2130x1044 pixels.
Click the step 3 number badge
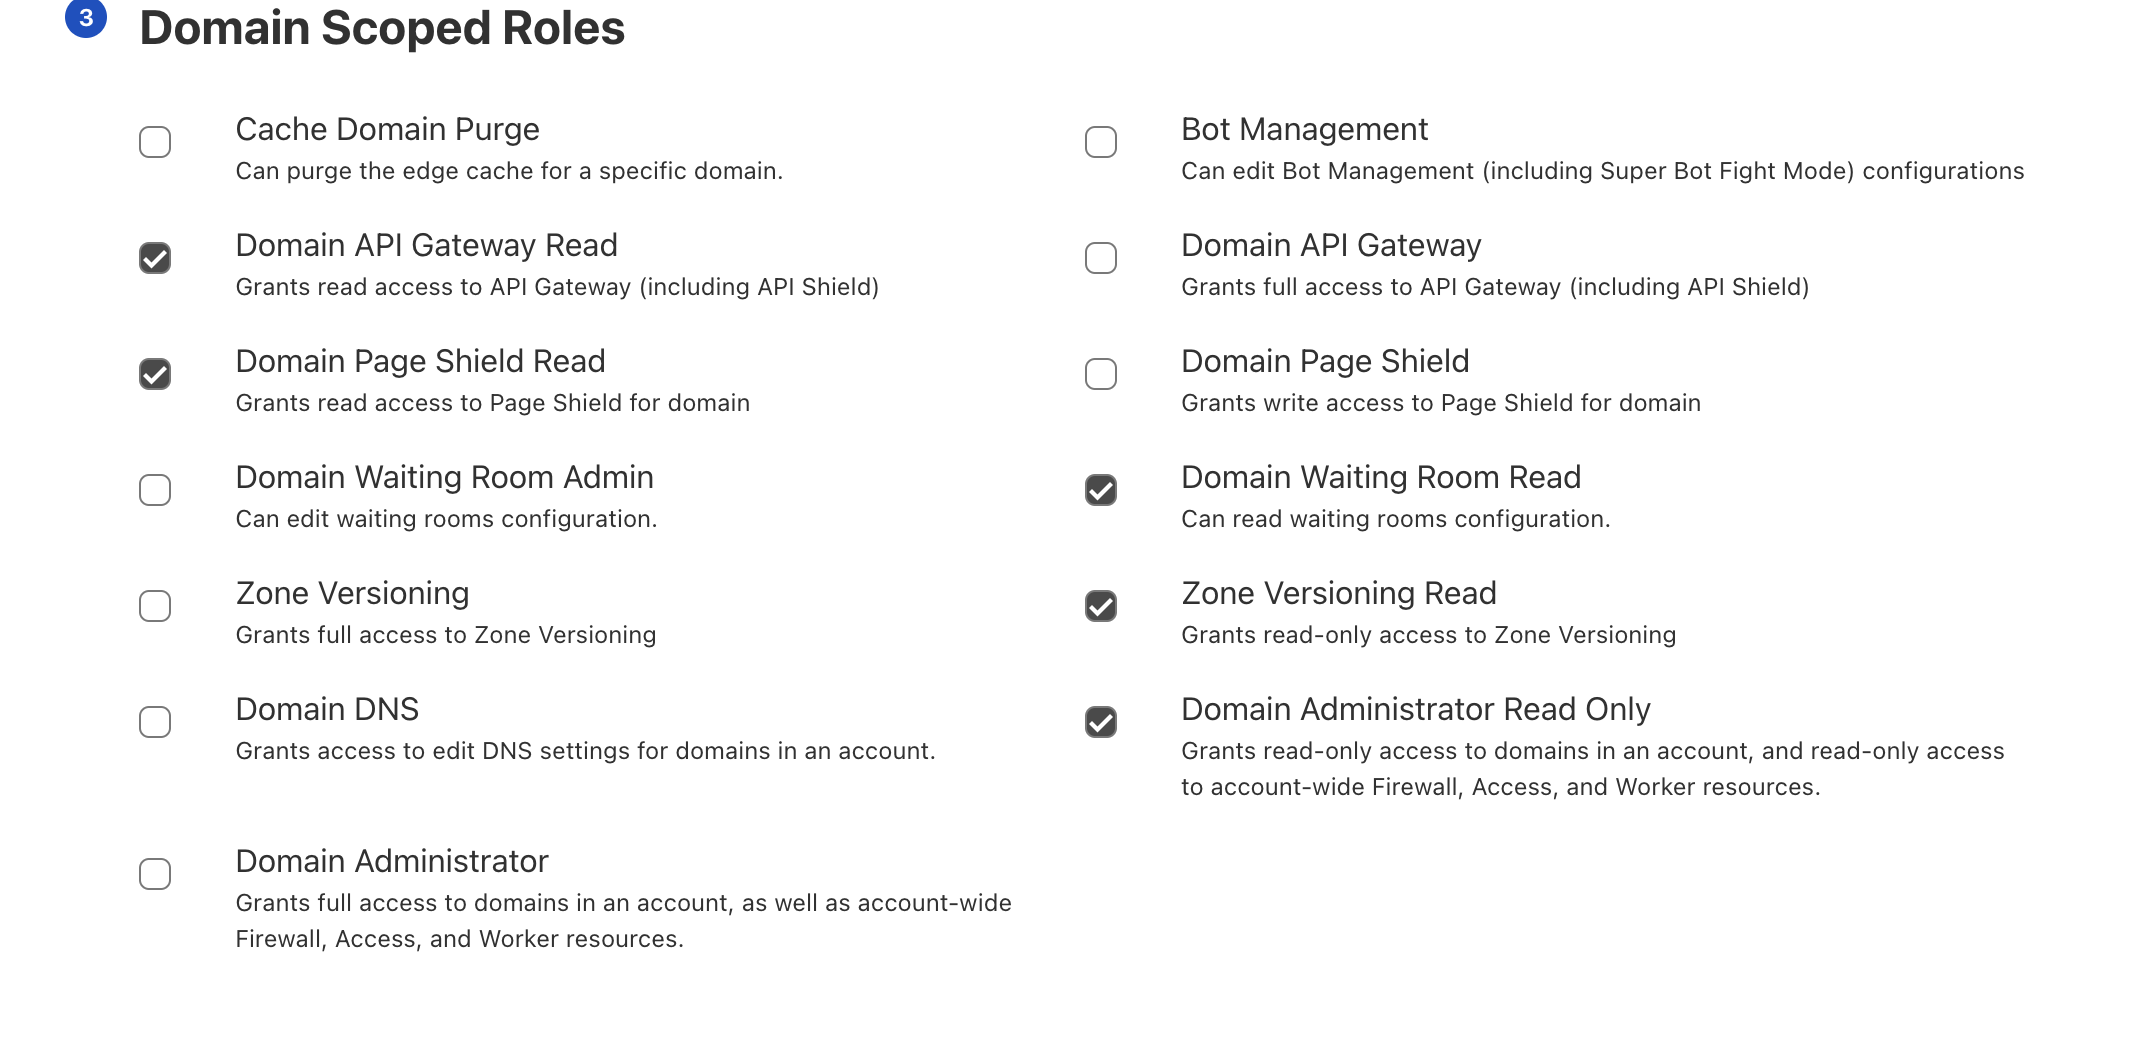pyautogui.click(x=86, y=18)
